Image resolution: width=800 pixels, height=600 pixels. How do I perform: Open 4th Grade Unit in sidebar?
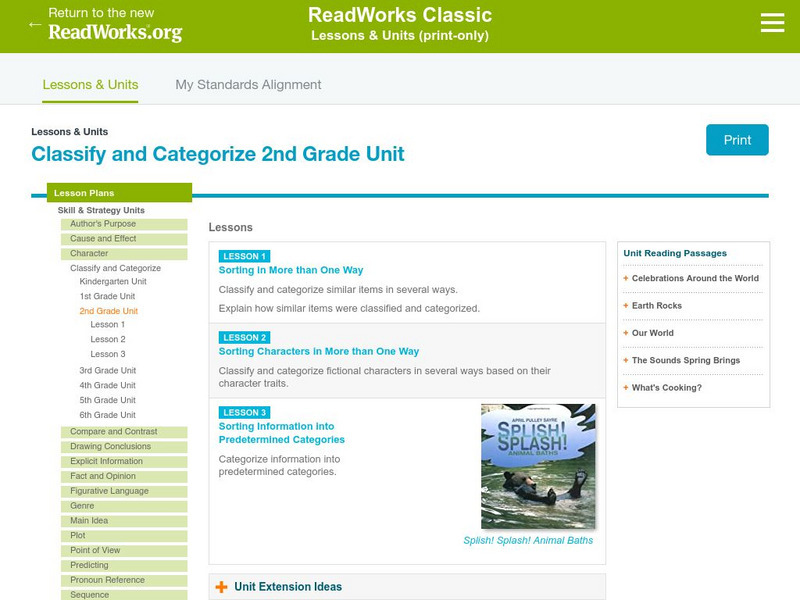pos(108,385)
